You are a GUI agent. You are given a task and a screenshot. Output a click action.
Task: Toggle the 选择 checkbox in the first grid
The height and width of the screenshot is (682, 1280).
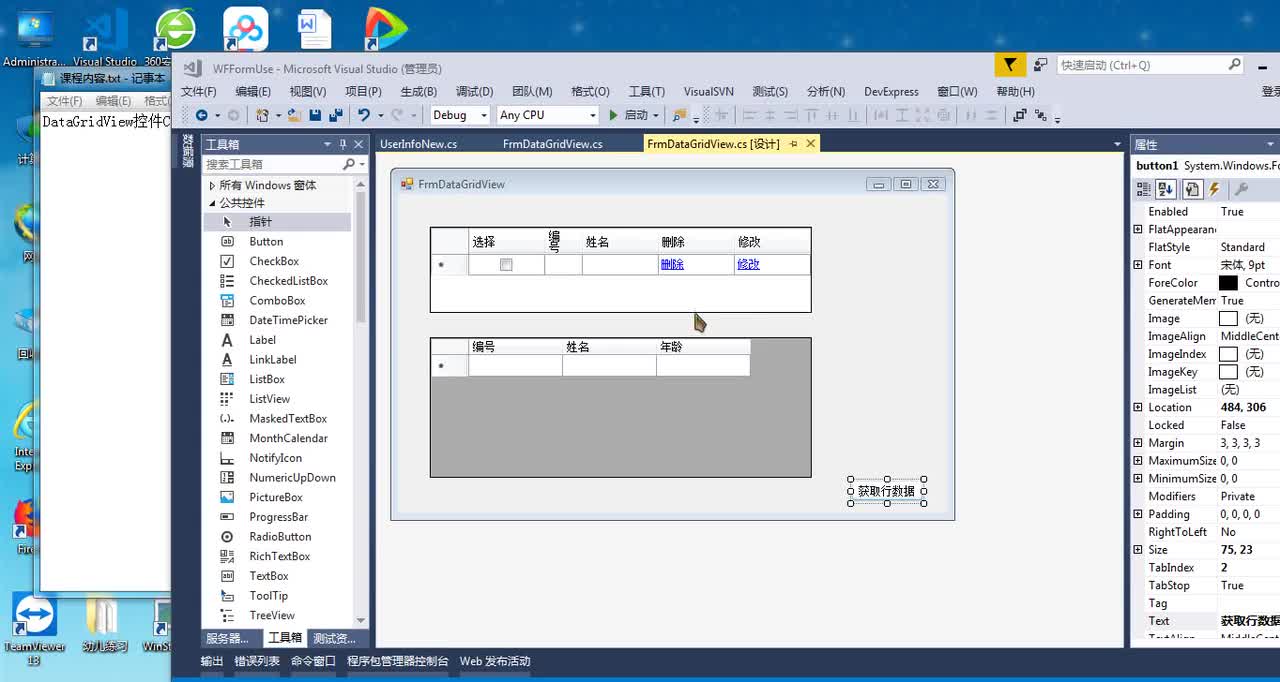(506, 265)
